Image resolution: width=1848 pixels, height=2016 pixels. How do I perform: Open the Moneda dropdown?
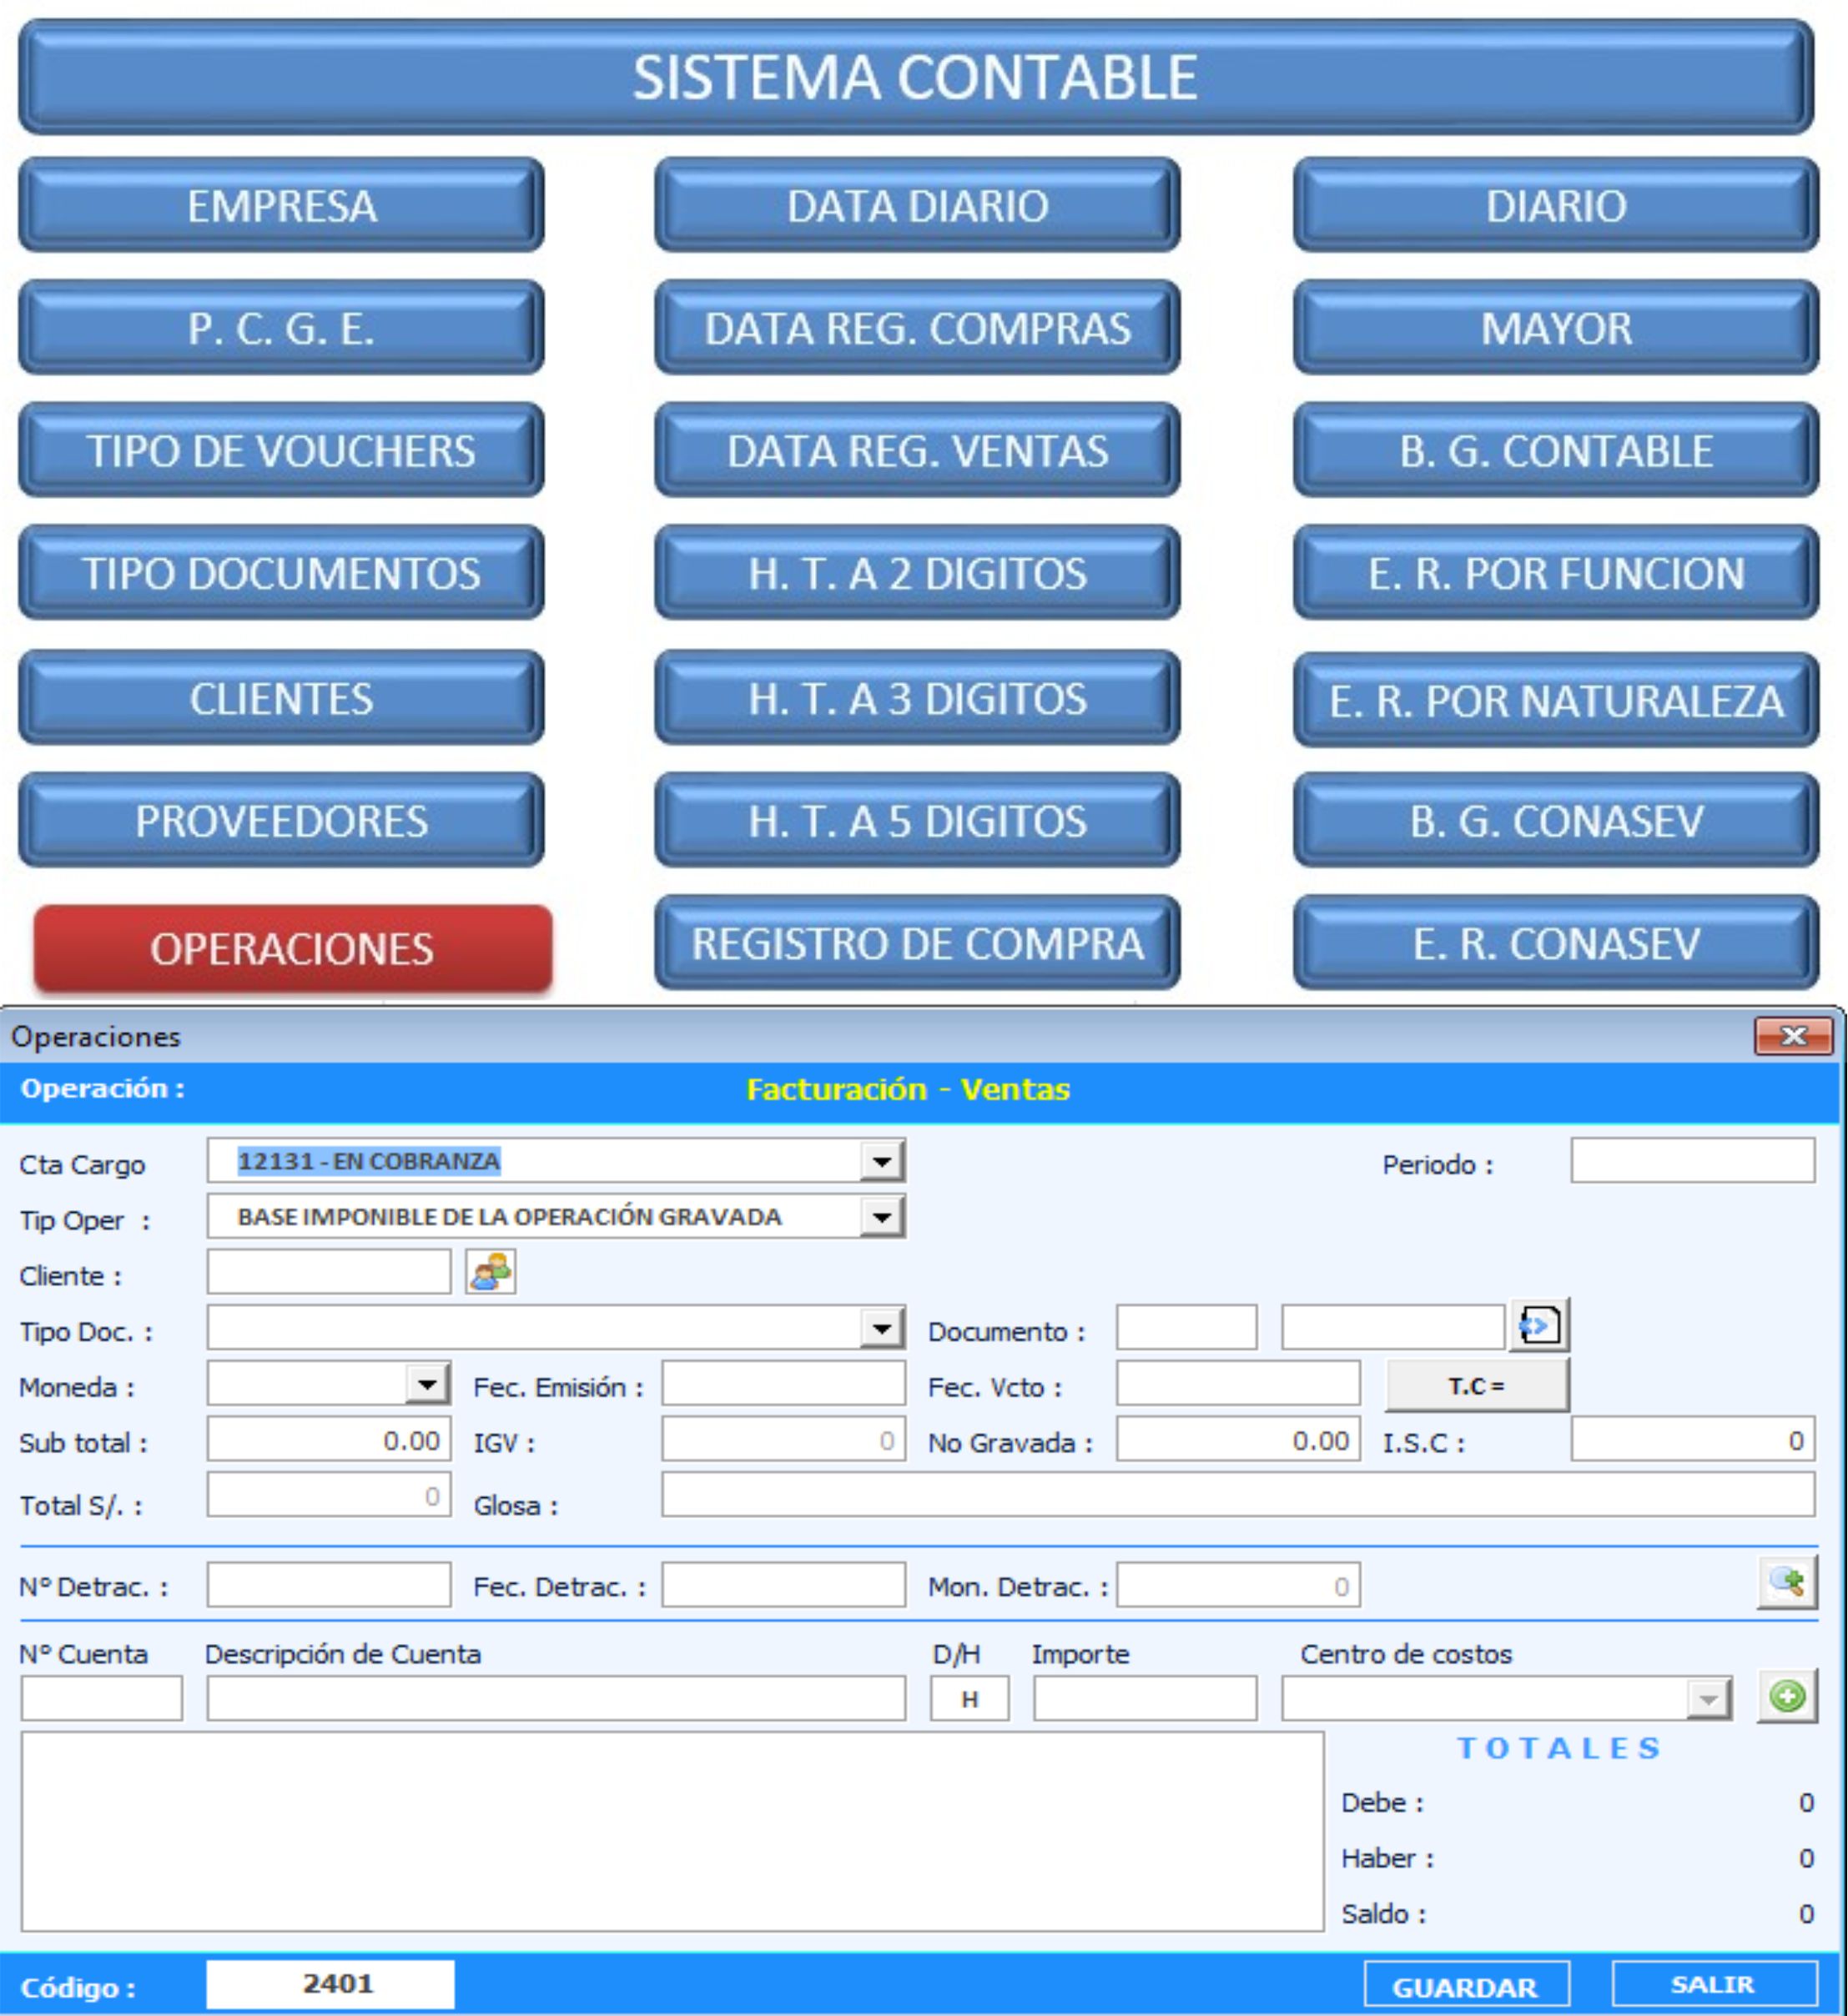[x=427, y=1385]
